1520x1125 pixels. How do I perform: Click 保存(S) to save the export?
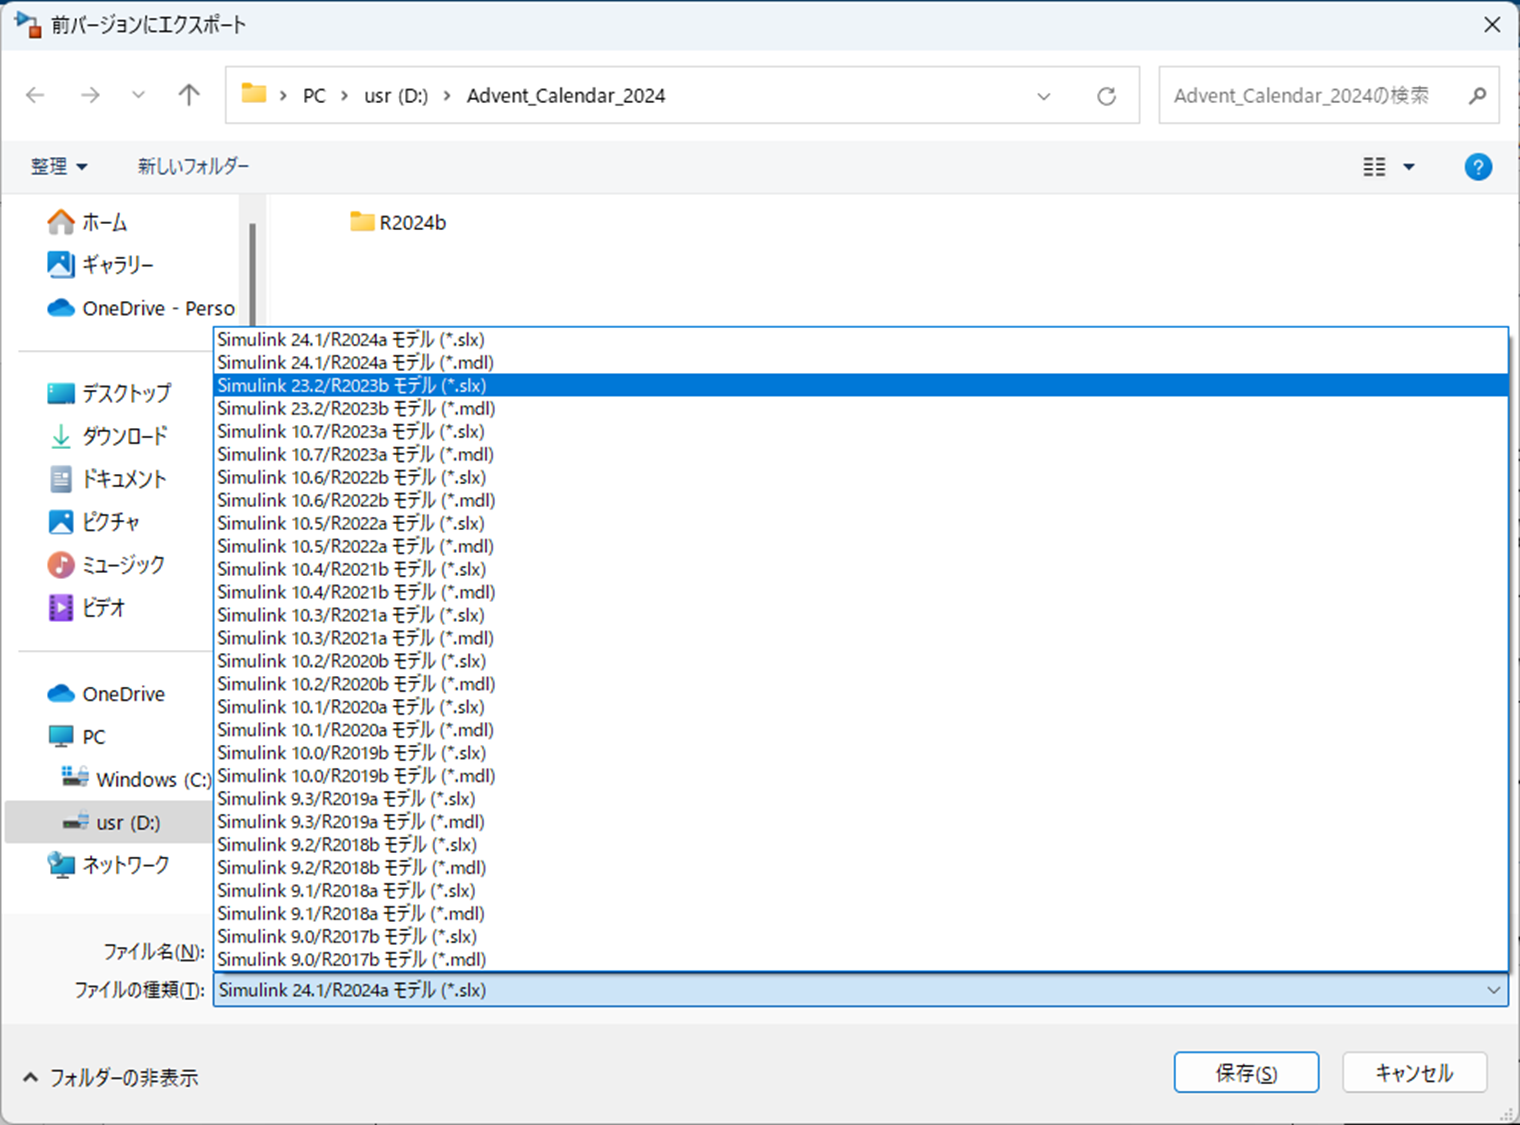(1246, 1073)
